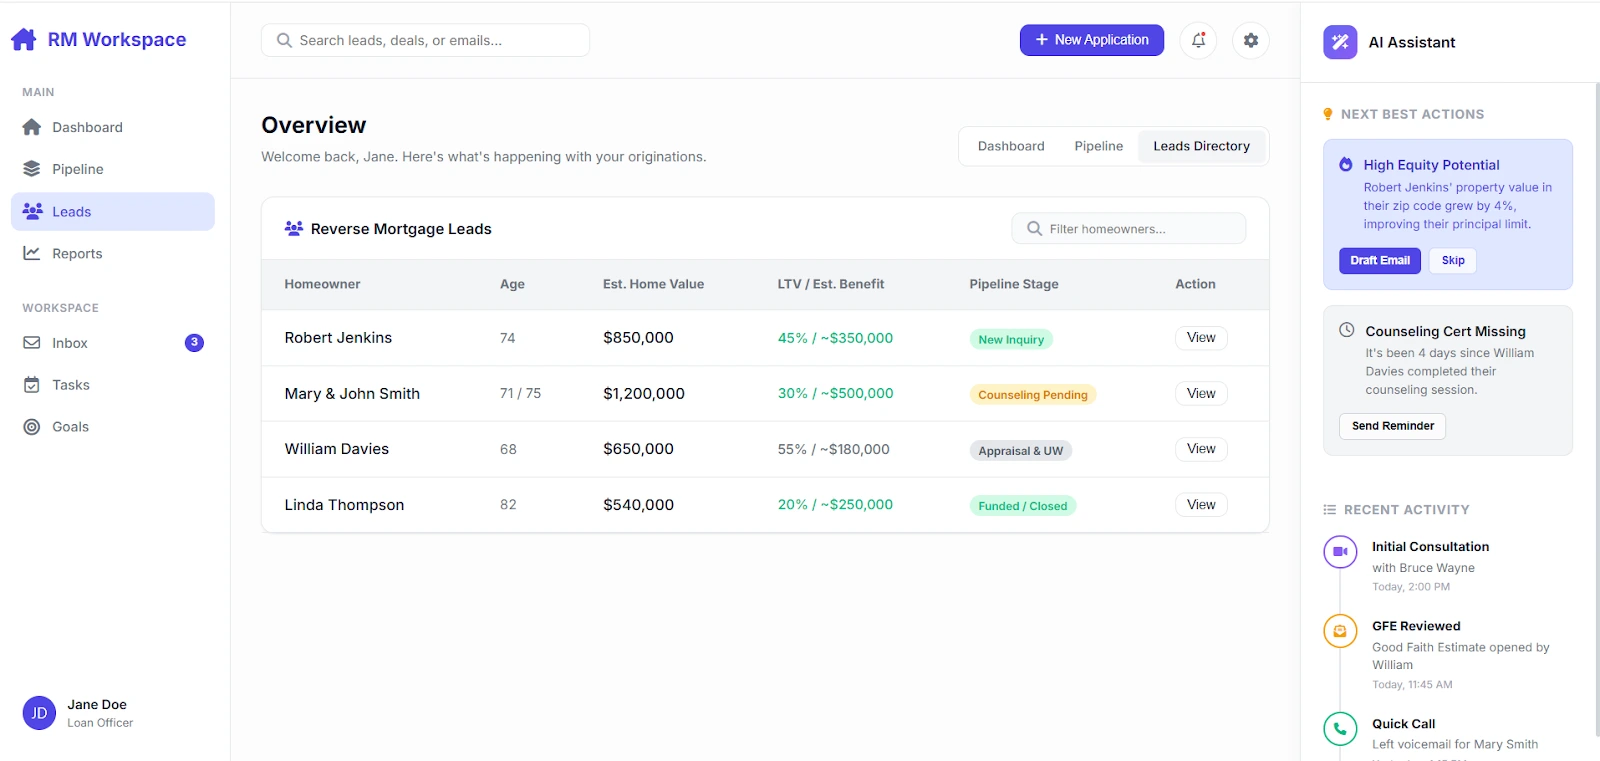View Linda Thompson's lead record
This screenshot has height=761, width=1600.
[x=1200, y=505]
